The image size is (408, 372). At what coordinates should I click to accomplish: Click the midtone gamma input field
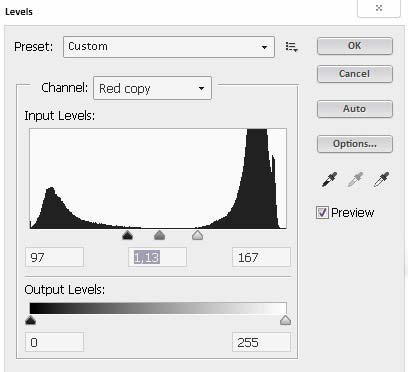(157, 257)
